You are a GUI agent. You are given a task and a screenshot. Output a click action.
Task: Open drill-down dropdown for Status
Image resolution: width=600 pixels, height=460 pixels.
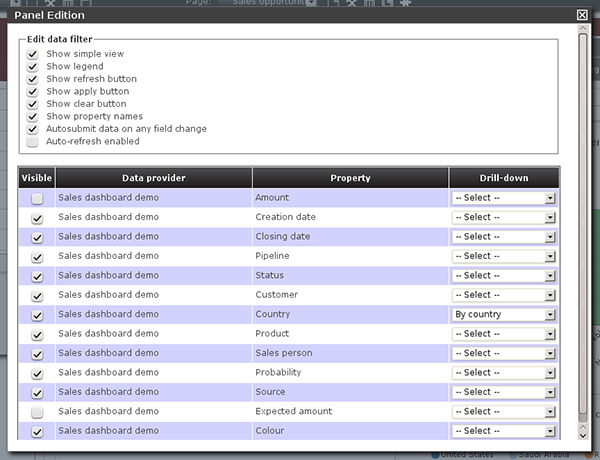[503, 276]
